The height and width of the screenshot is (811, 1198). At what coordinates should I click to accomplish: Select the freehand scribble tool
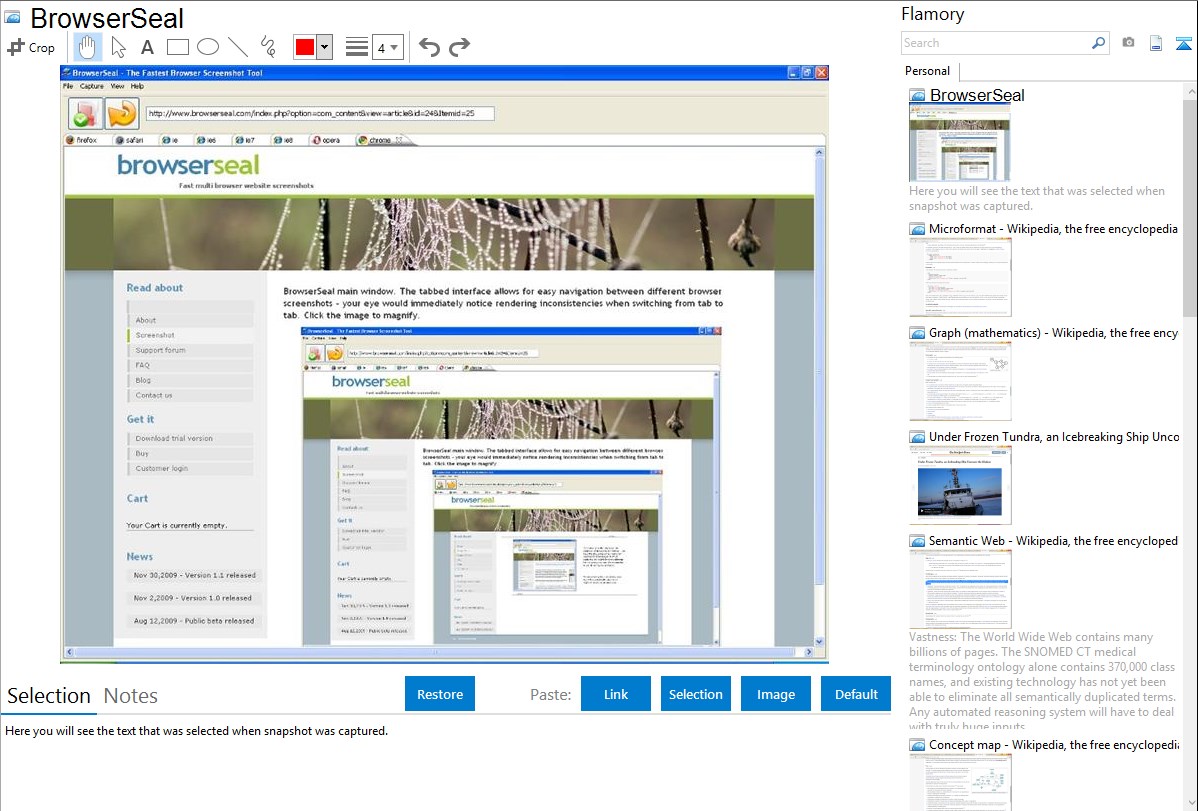click(268, 47)
